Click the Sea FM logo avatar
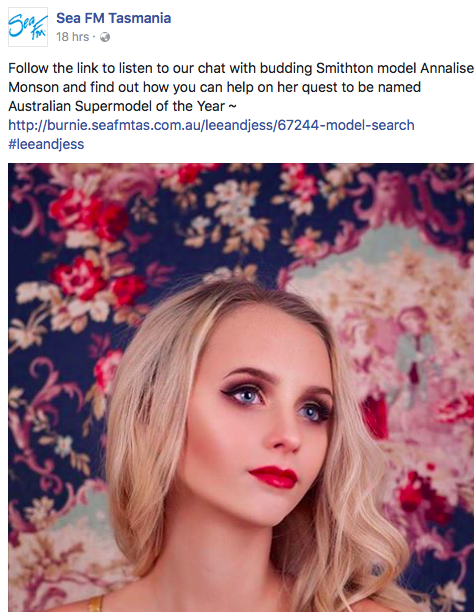 point(28,27)
